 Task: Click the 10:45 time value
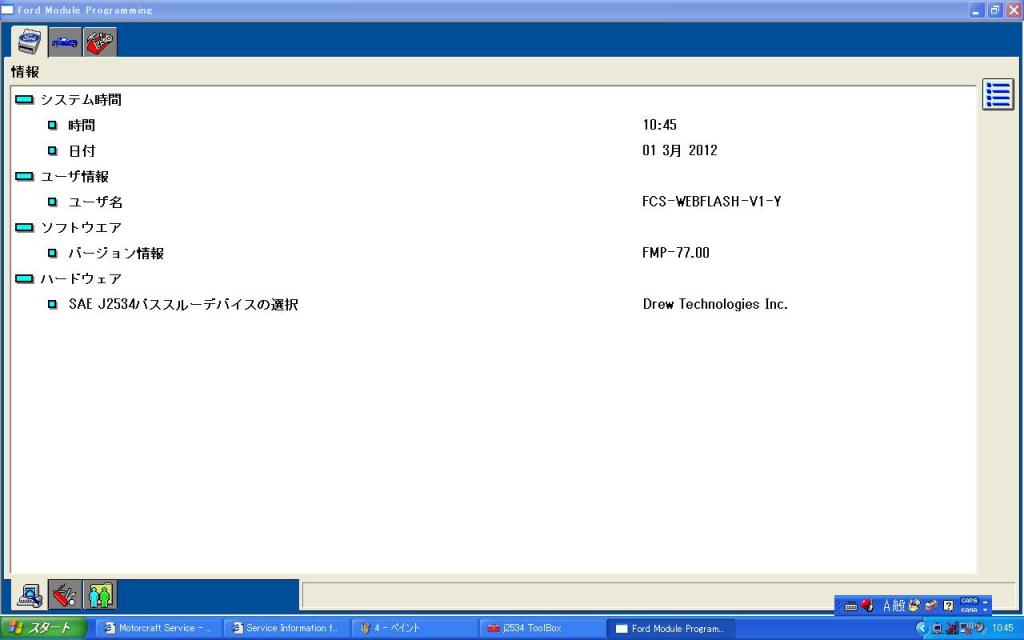(660, 125)
